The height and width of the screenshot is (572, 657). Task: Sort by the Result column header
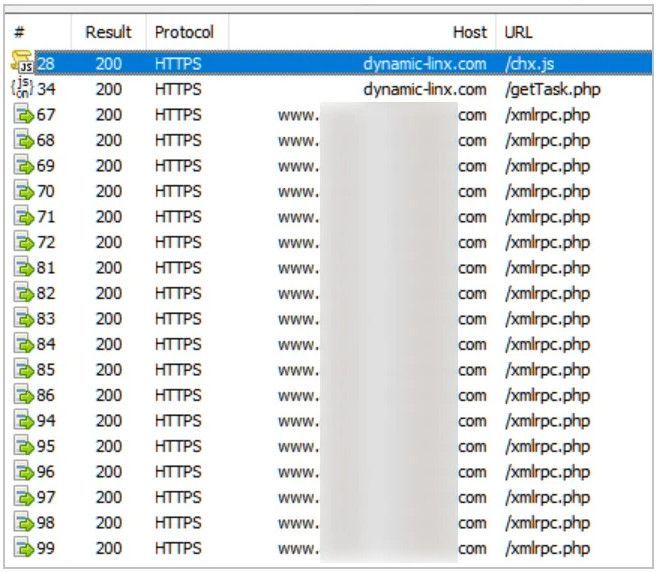tap(109, 32)
